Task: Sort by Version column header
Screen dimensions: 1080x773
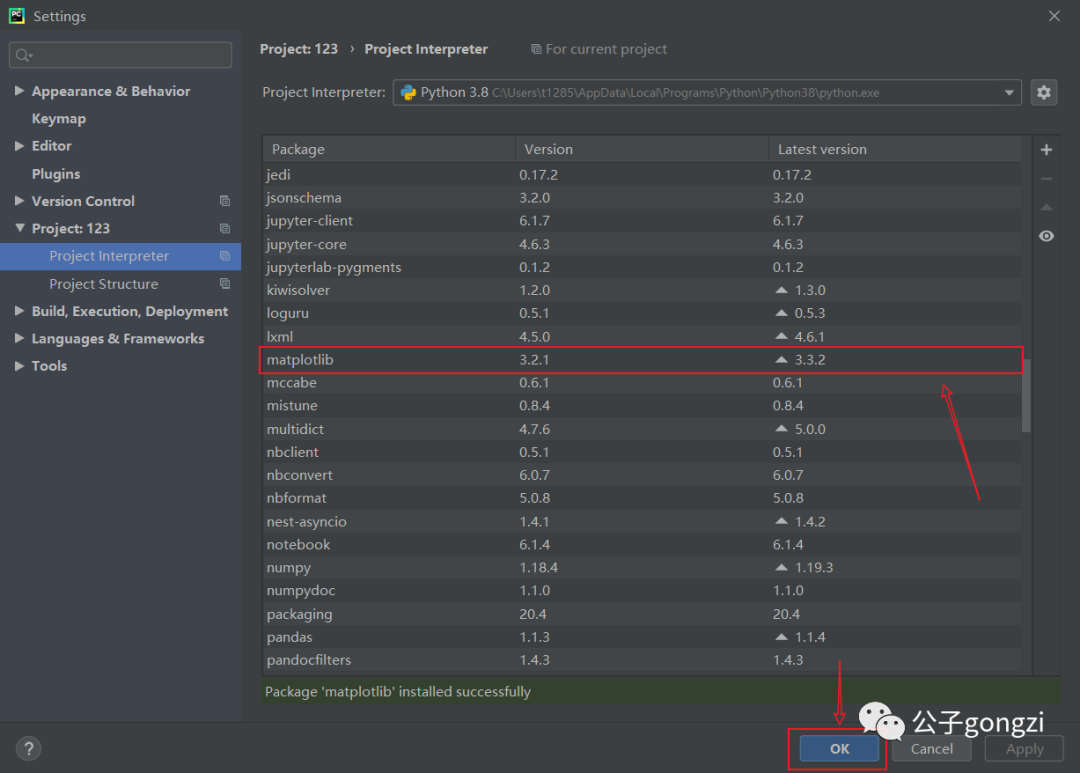Action: [x=642, y=150]
